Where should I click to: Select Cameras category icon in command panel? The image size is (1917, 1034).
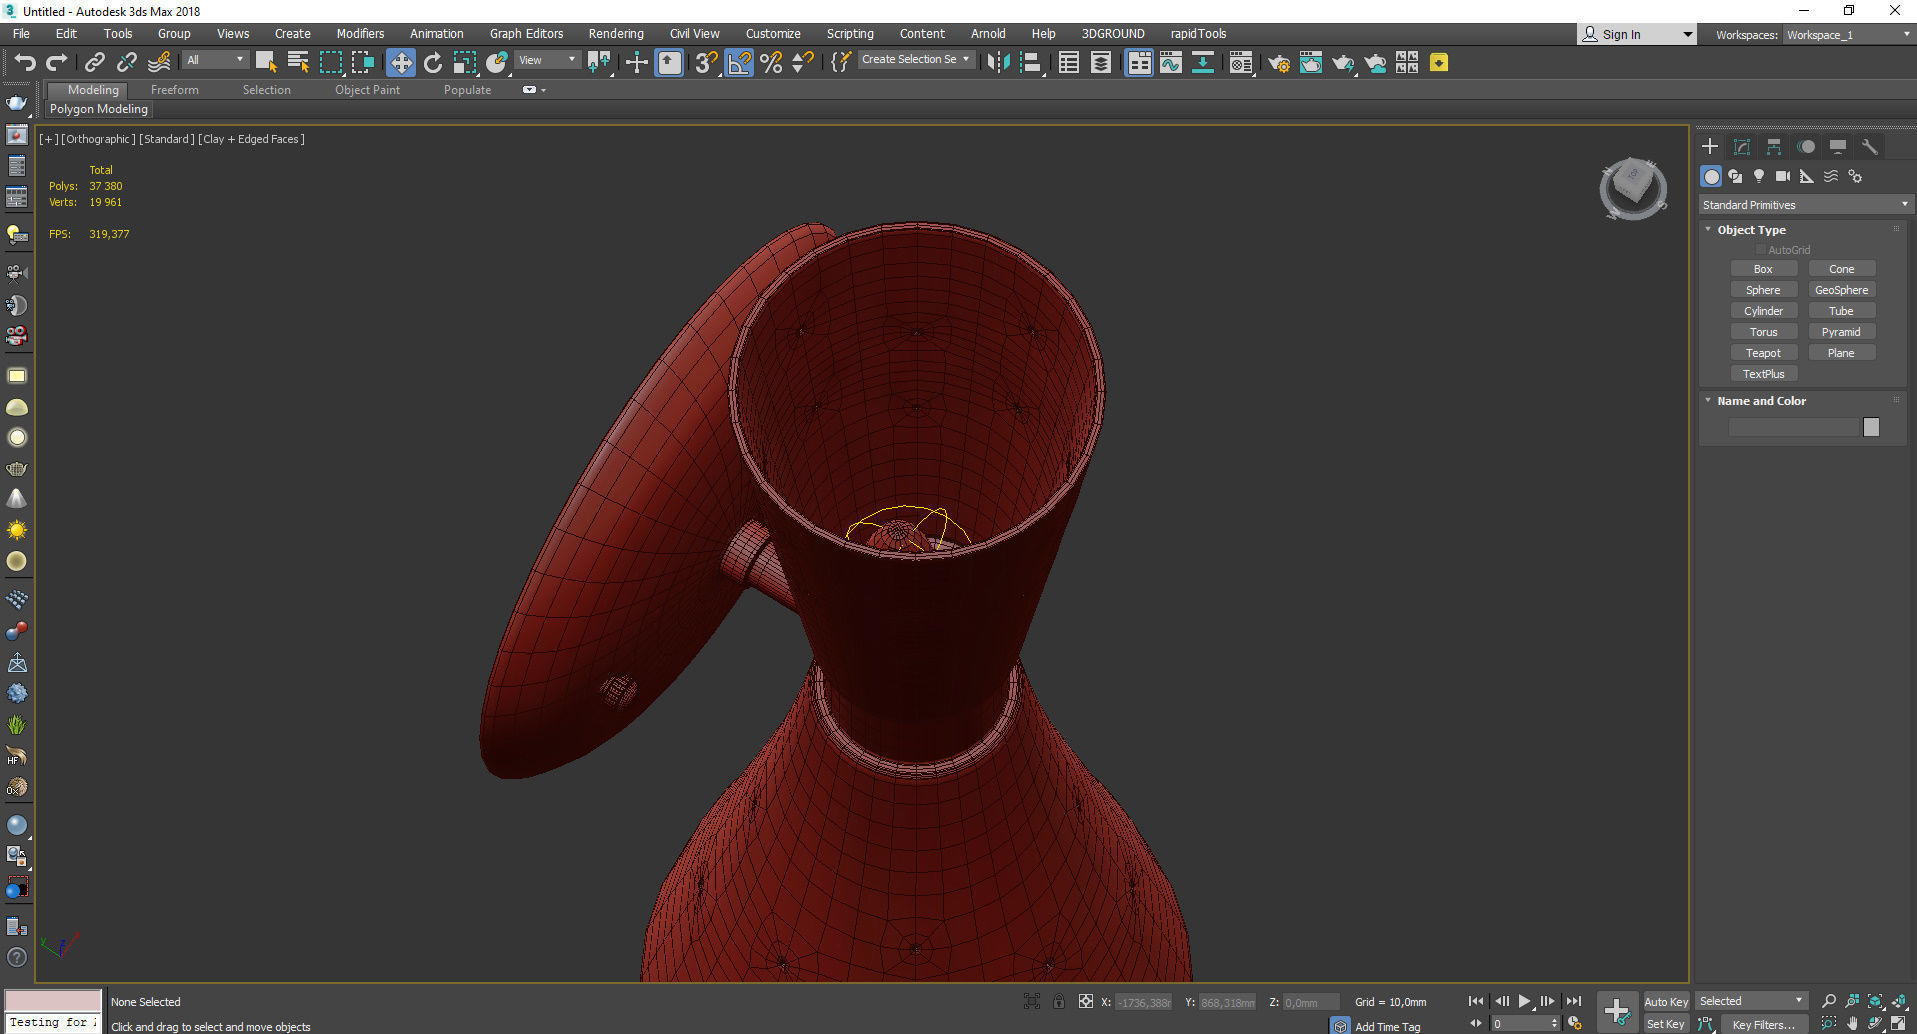click(1782, 176)
